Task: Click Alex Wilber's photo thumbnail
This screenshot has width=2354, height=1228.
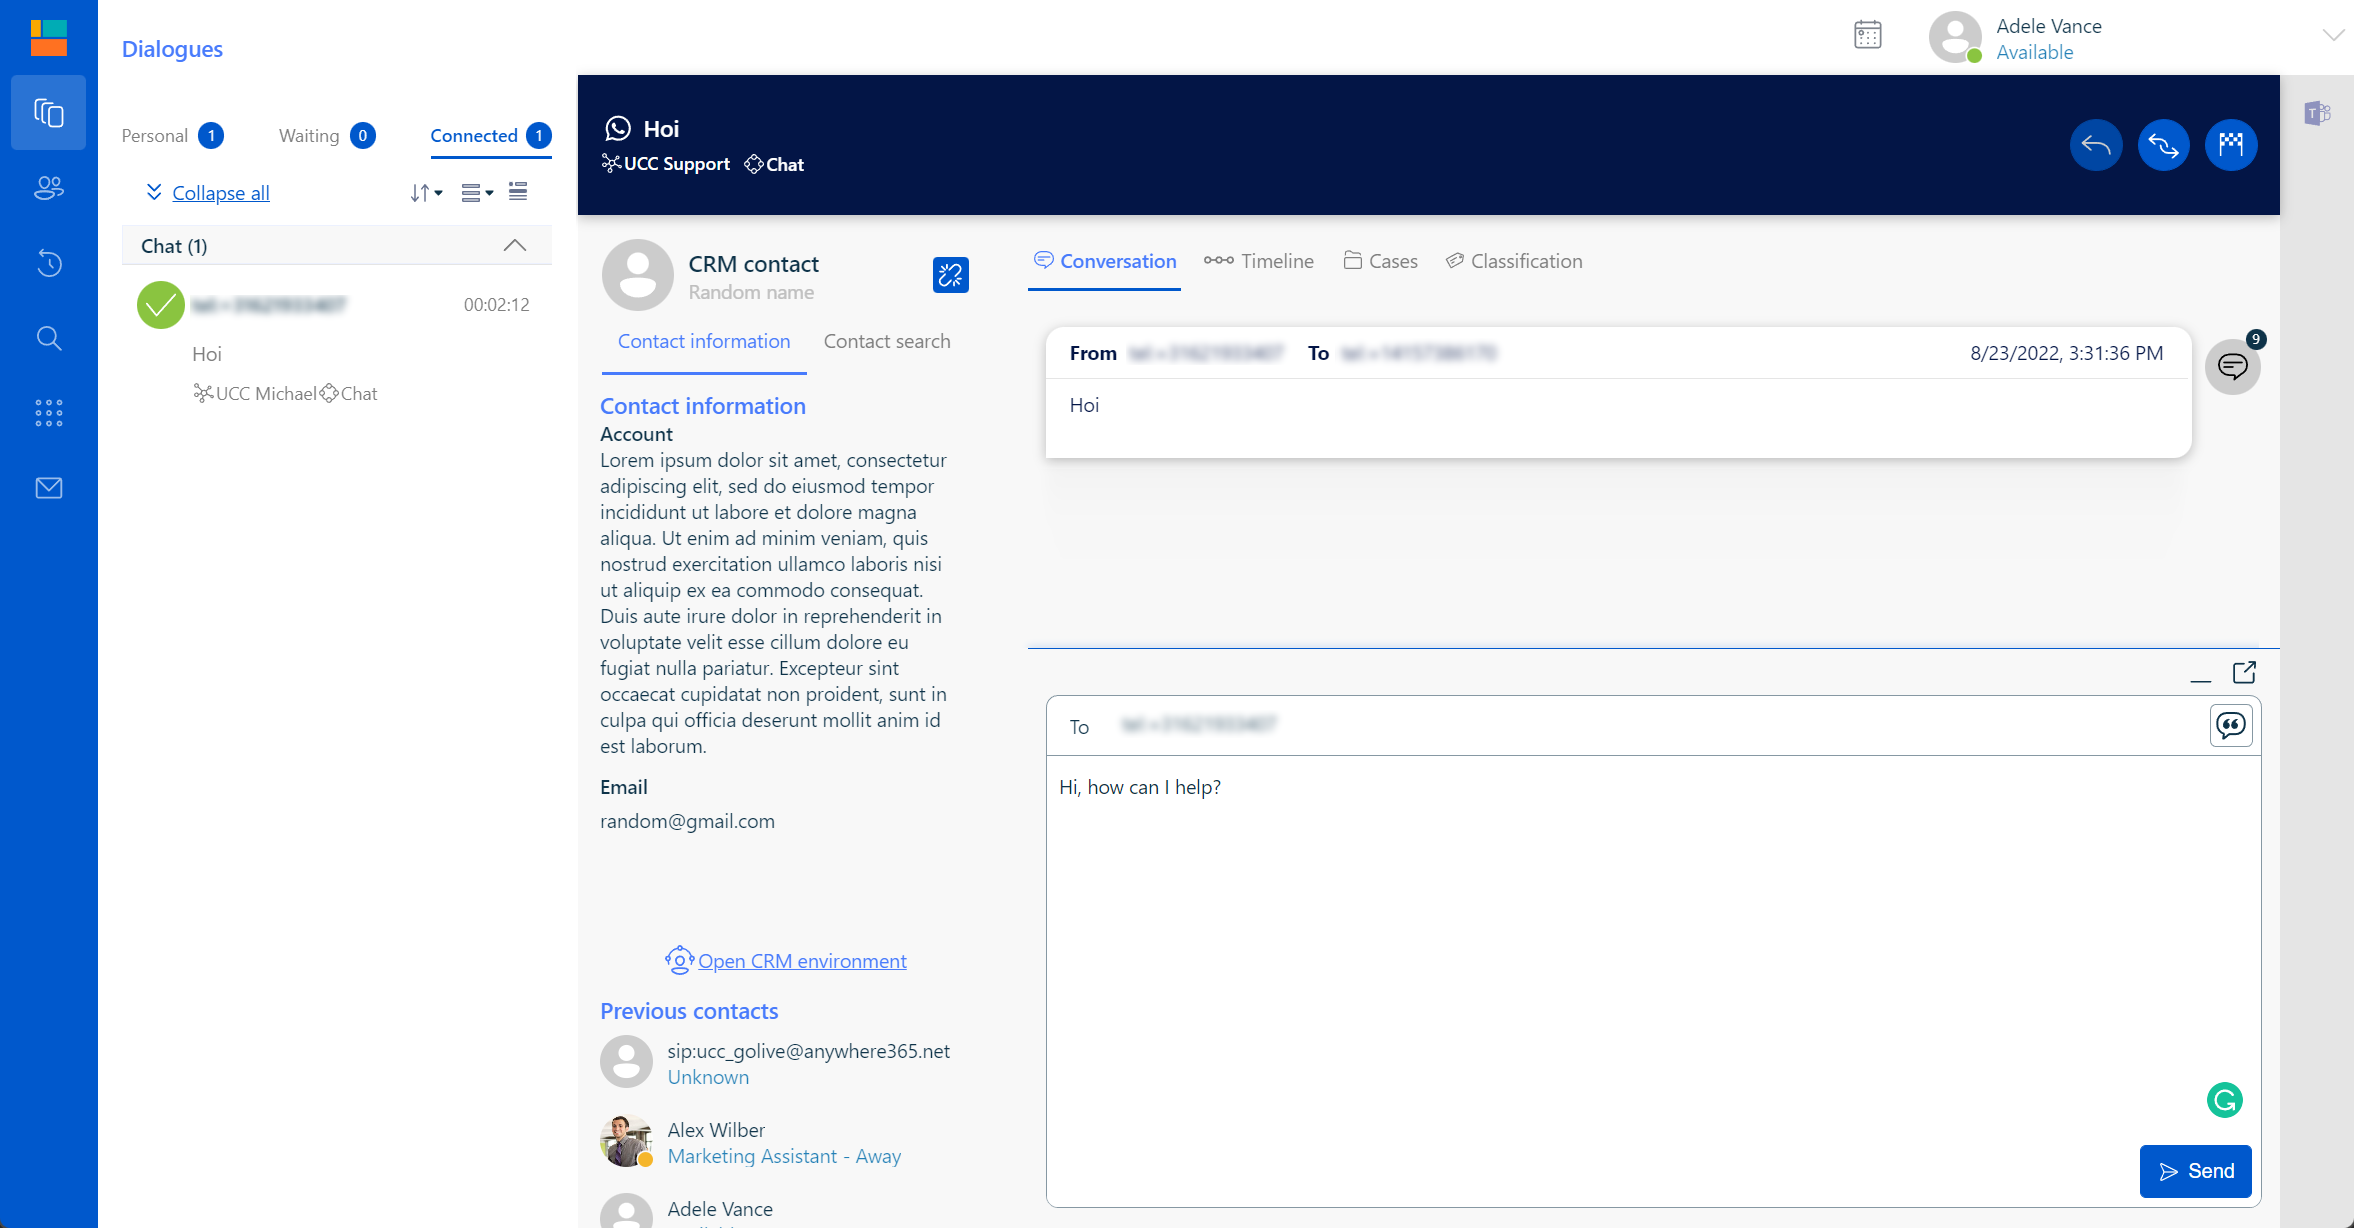Action: pyautogui.click(x=626, y=1141)
